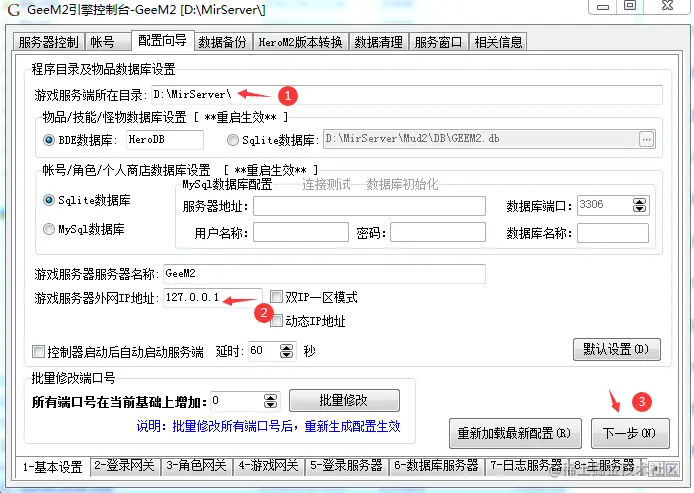694x493 pixels.
Task: Close the GeeM2 console window
Action: click(667, 6)
